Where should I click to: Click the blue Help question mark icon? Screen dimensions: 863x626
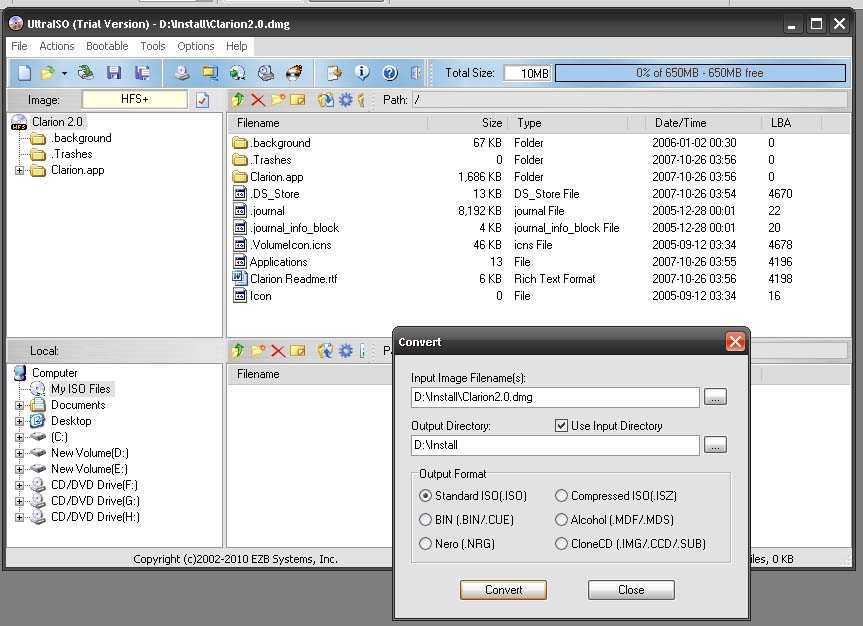click(390, 73)
